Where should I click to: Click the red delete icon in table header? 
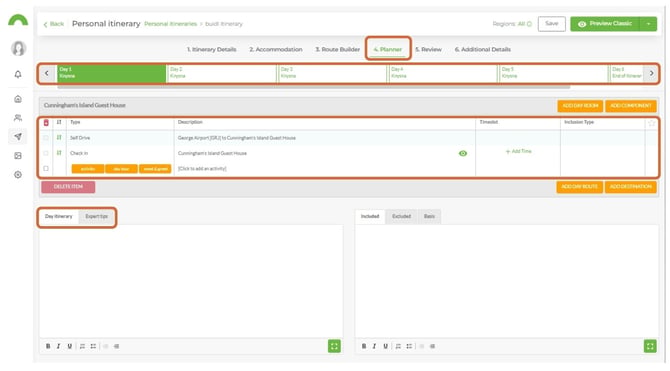46,123
